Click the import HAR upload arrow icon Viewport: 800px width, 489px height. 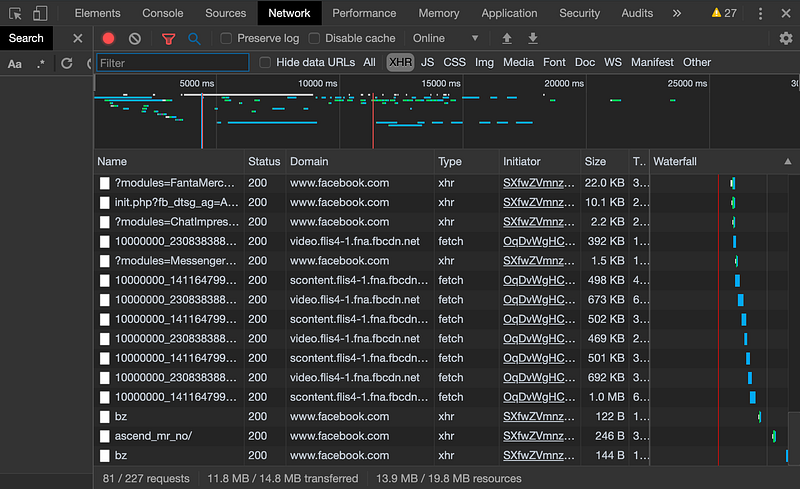coord(507,39)
